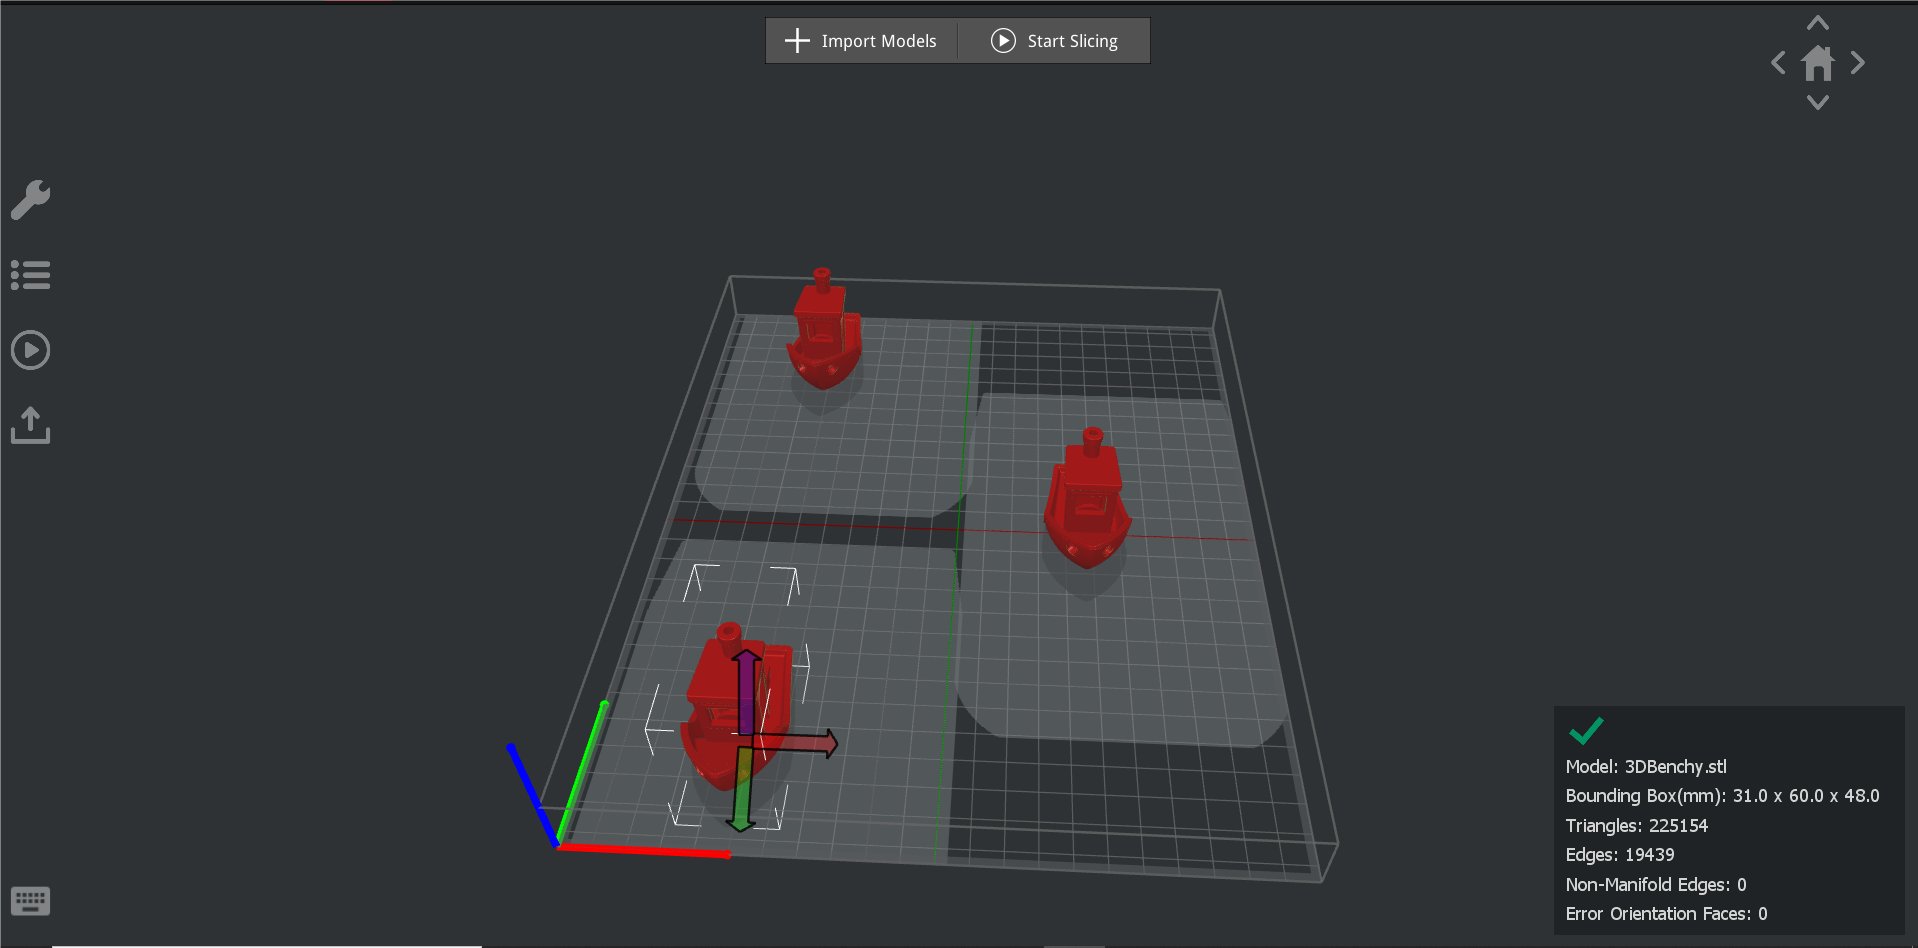Select the Benchy boat at back left
The image size is (1918, 948).
click(x=824, y=335)
